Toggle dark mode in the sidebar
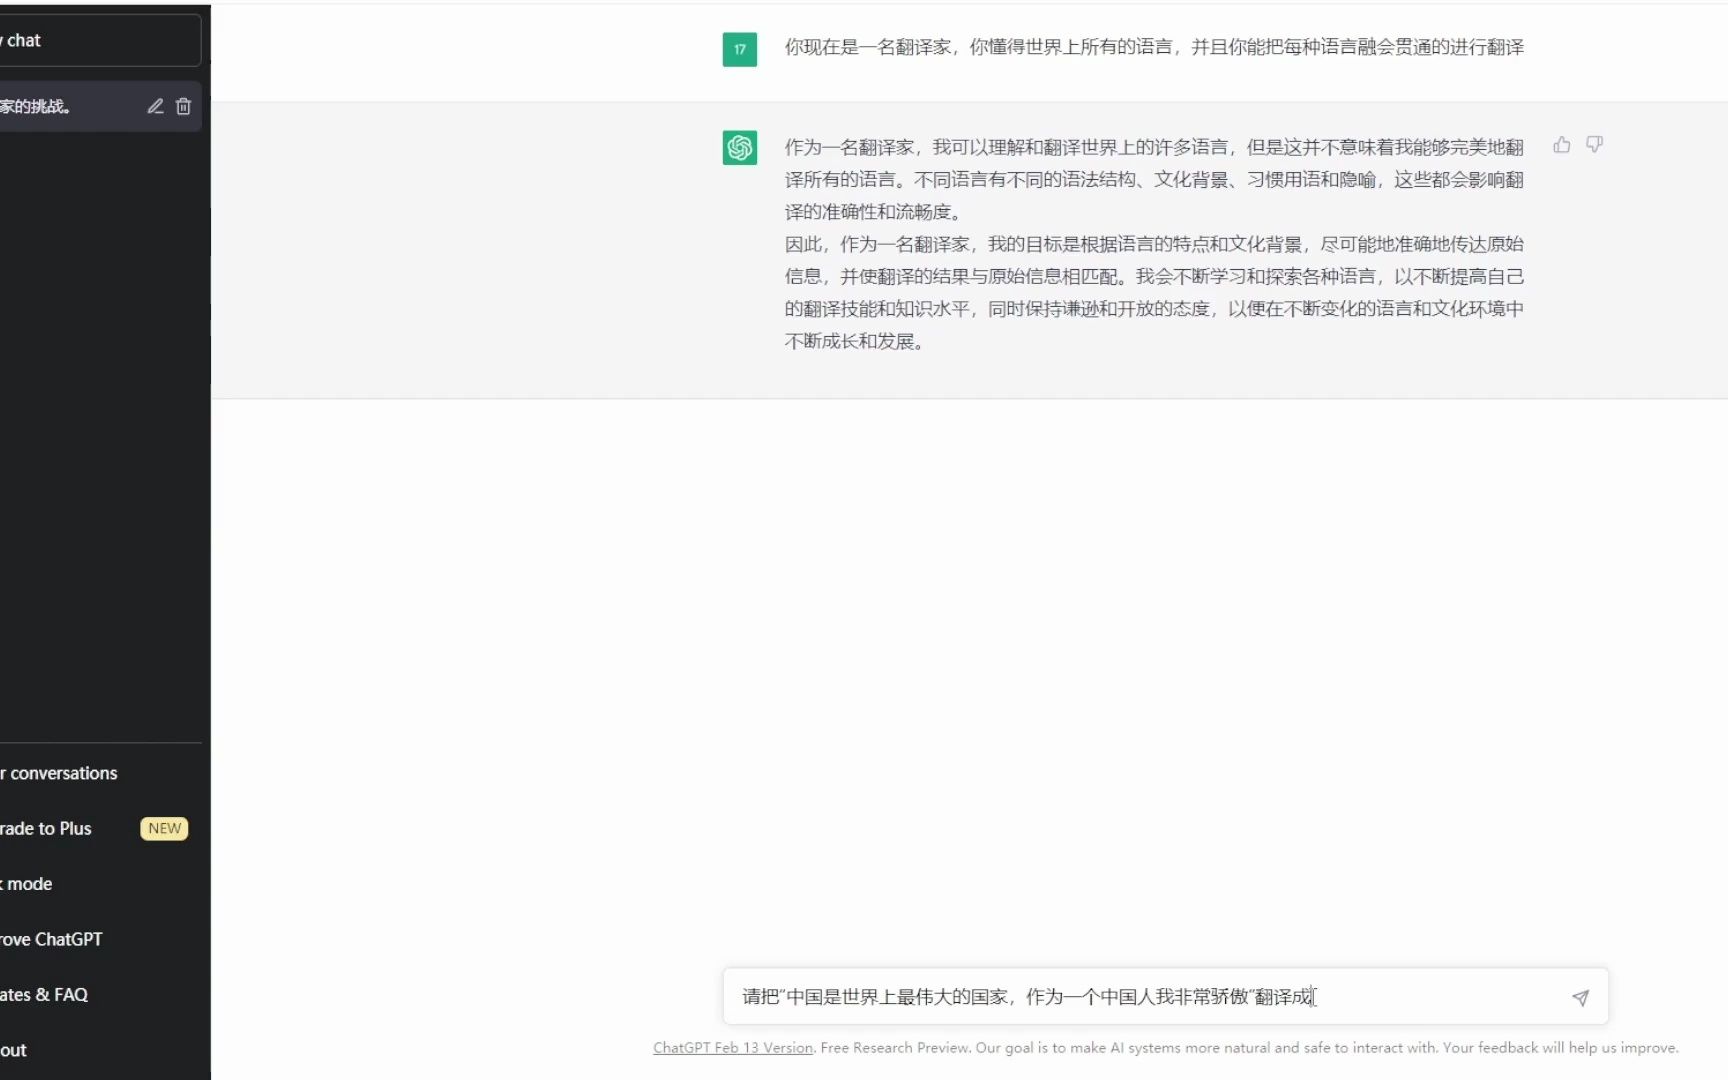This screenshot has width=1728, height=1080. tap(98, 884)
